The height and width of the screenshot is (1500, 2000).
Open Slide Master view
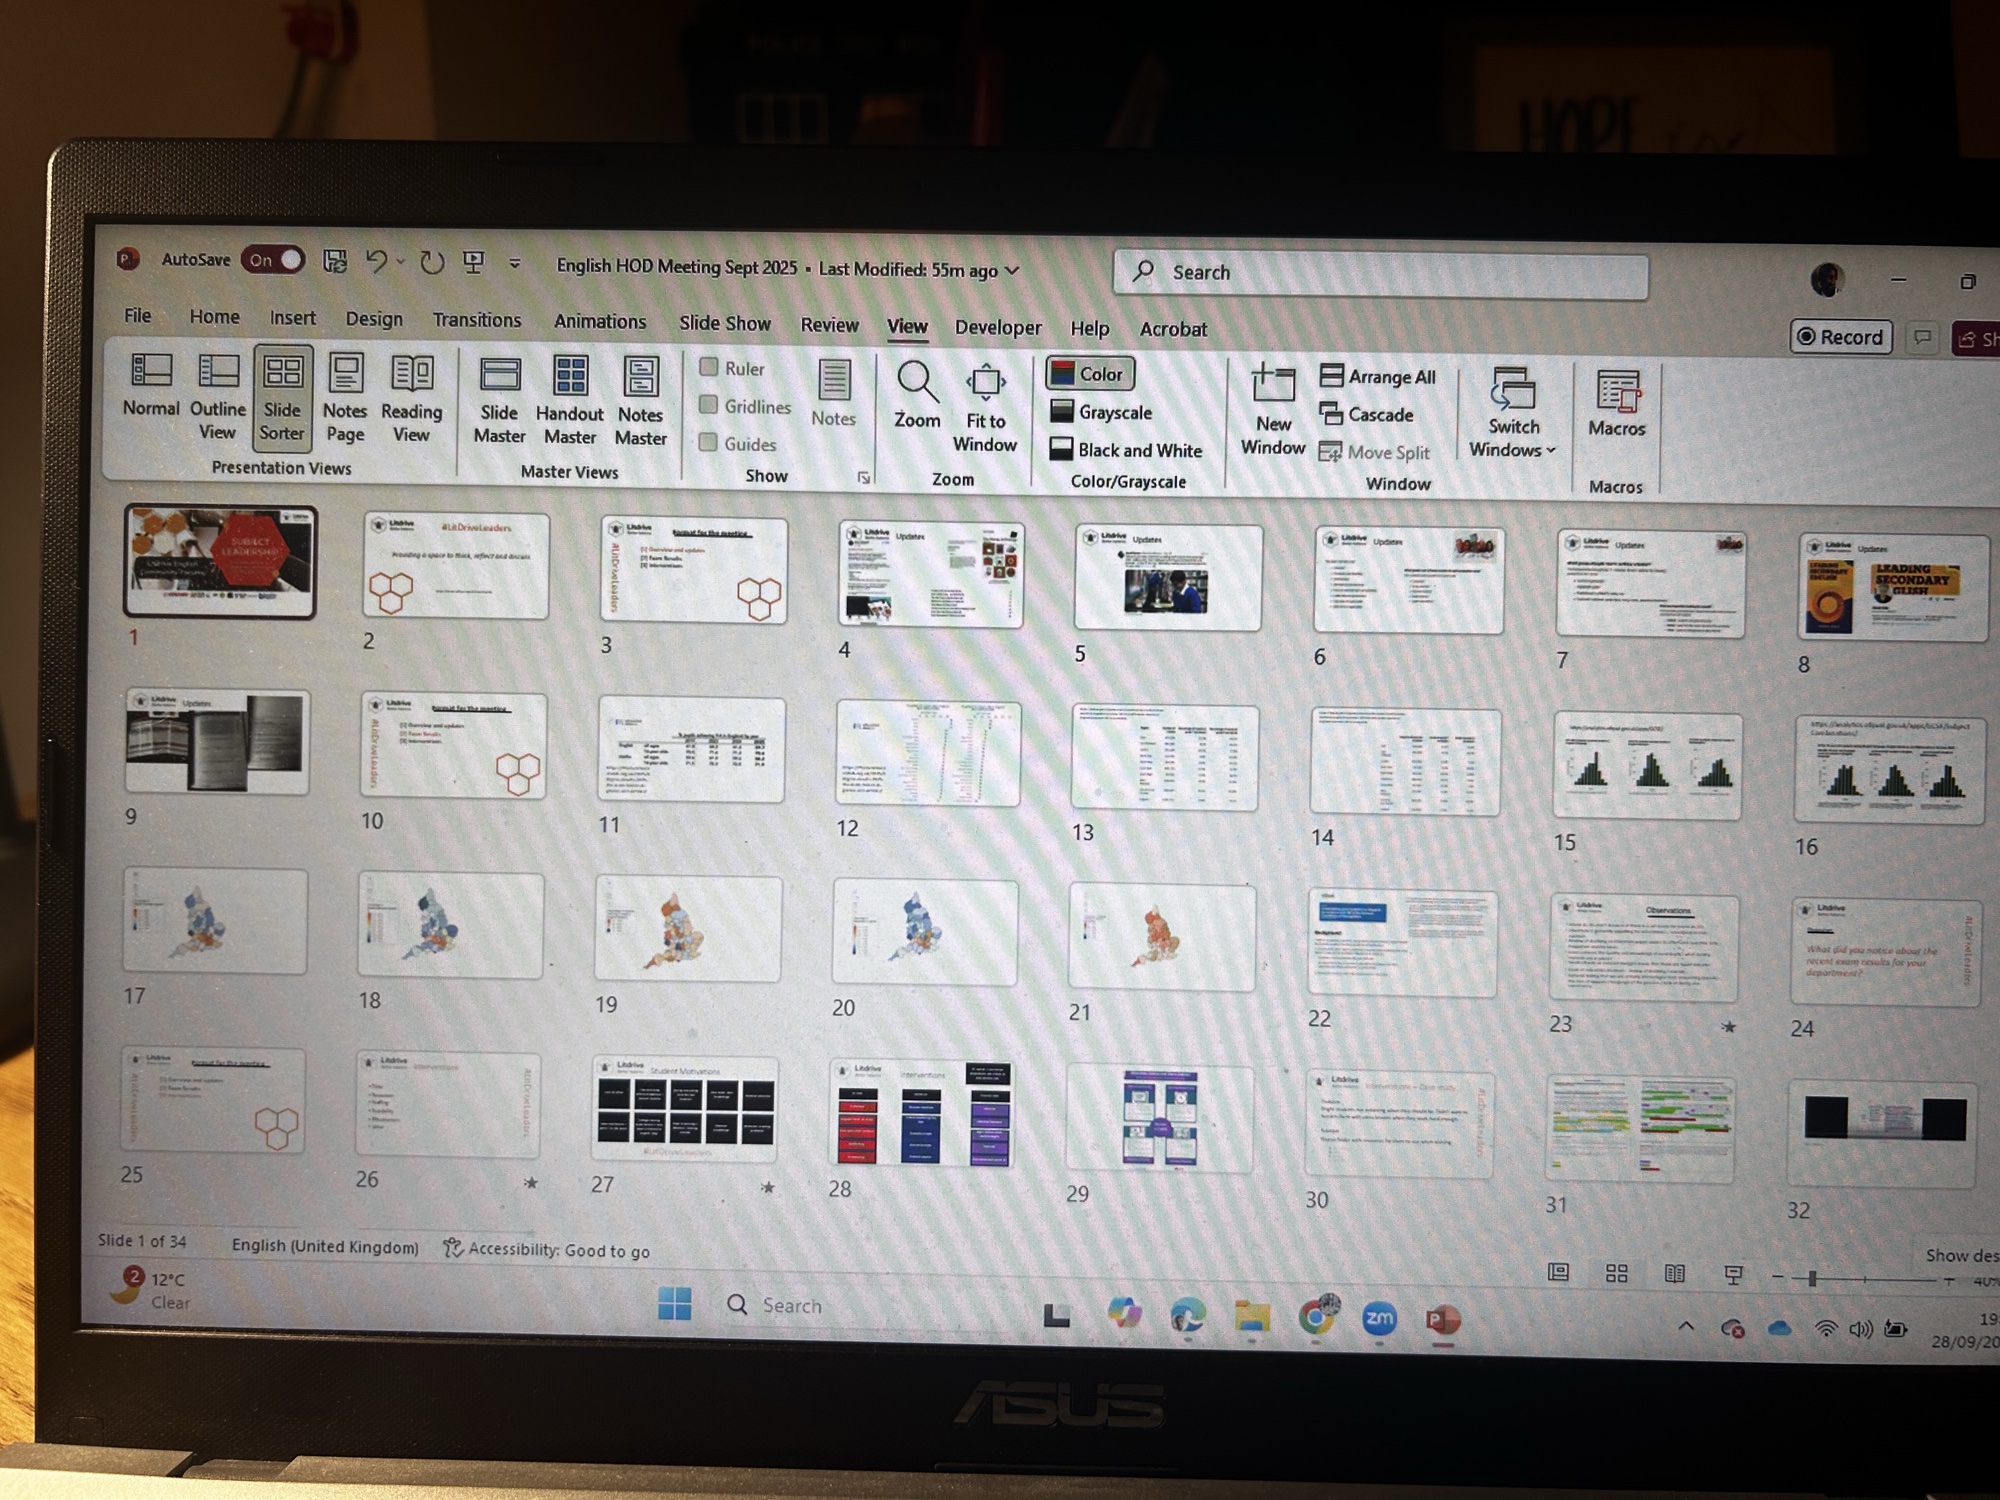click(499, 400)
